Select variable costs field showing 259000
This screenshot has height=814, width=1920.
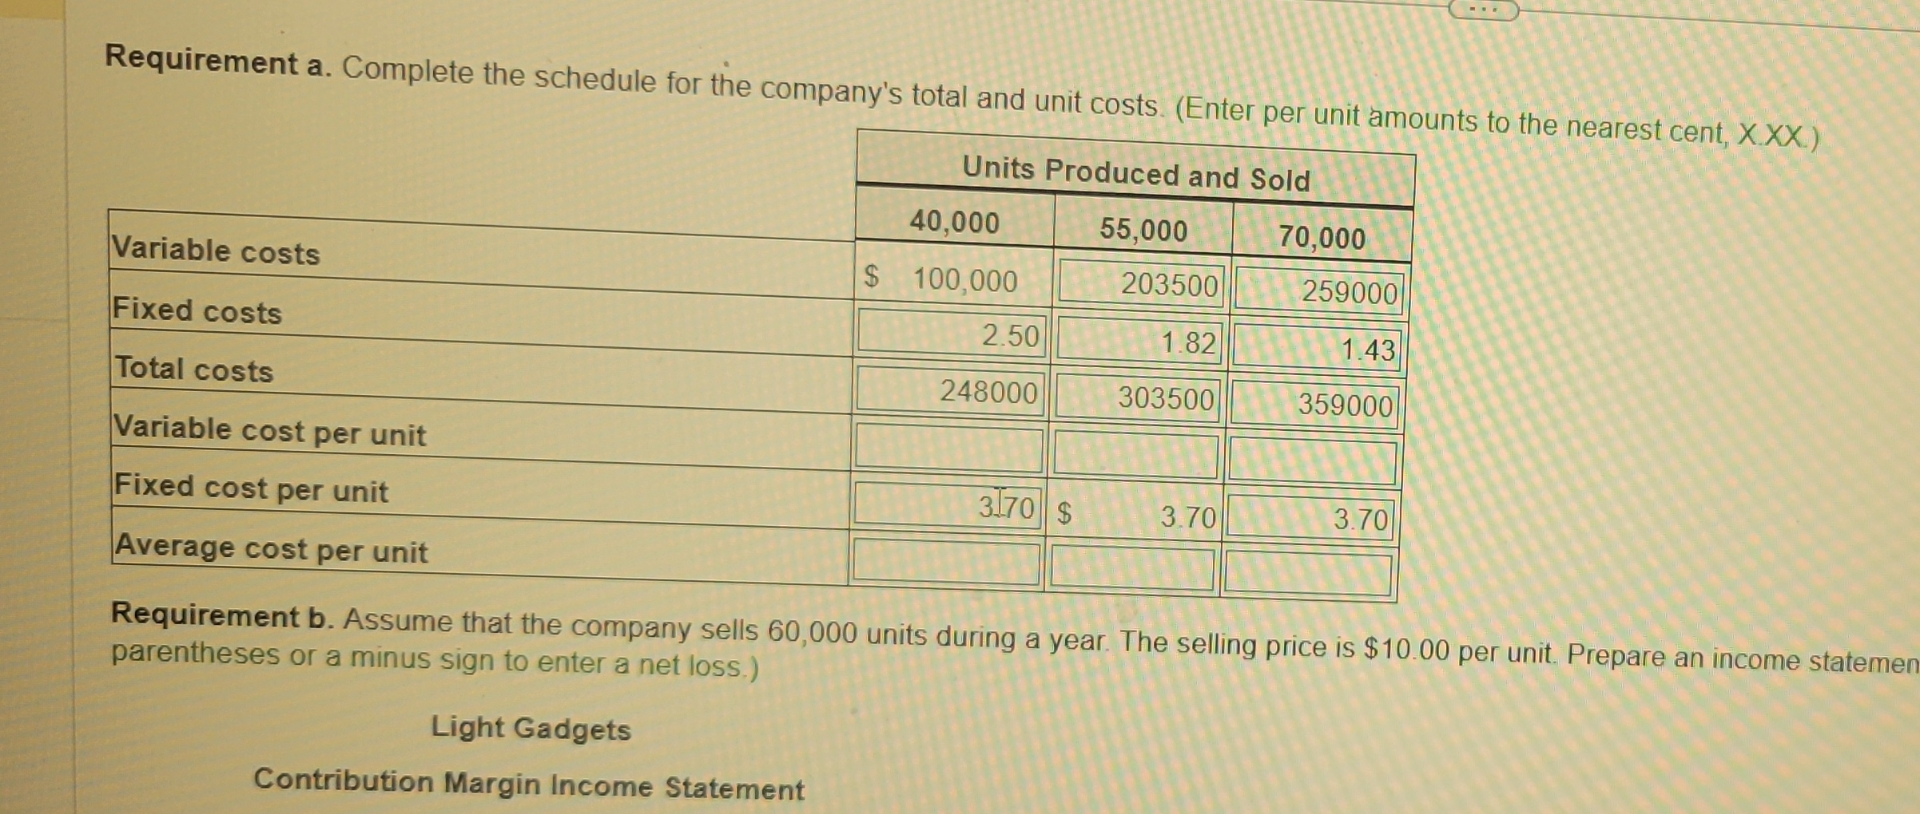(1320, 290)
